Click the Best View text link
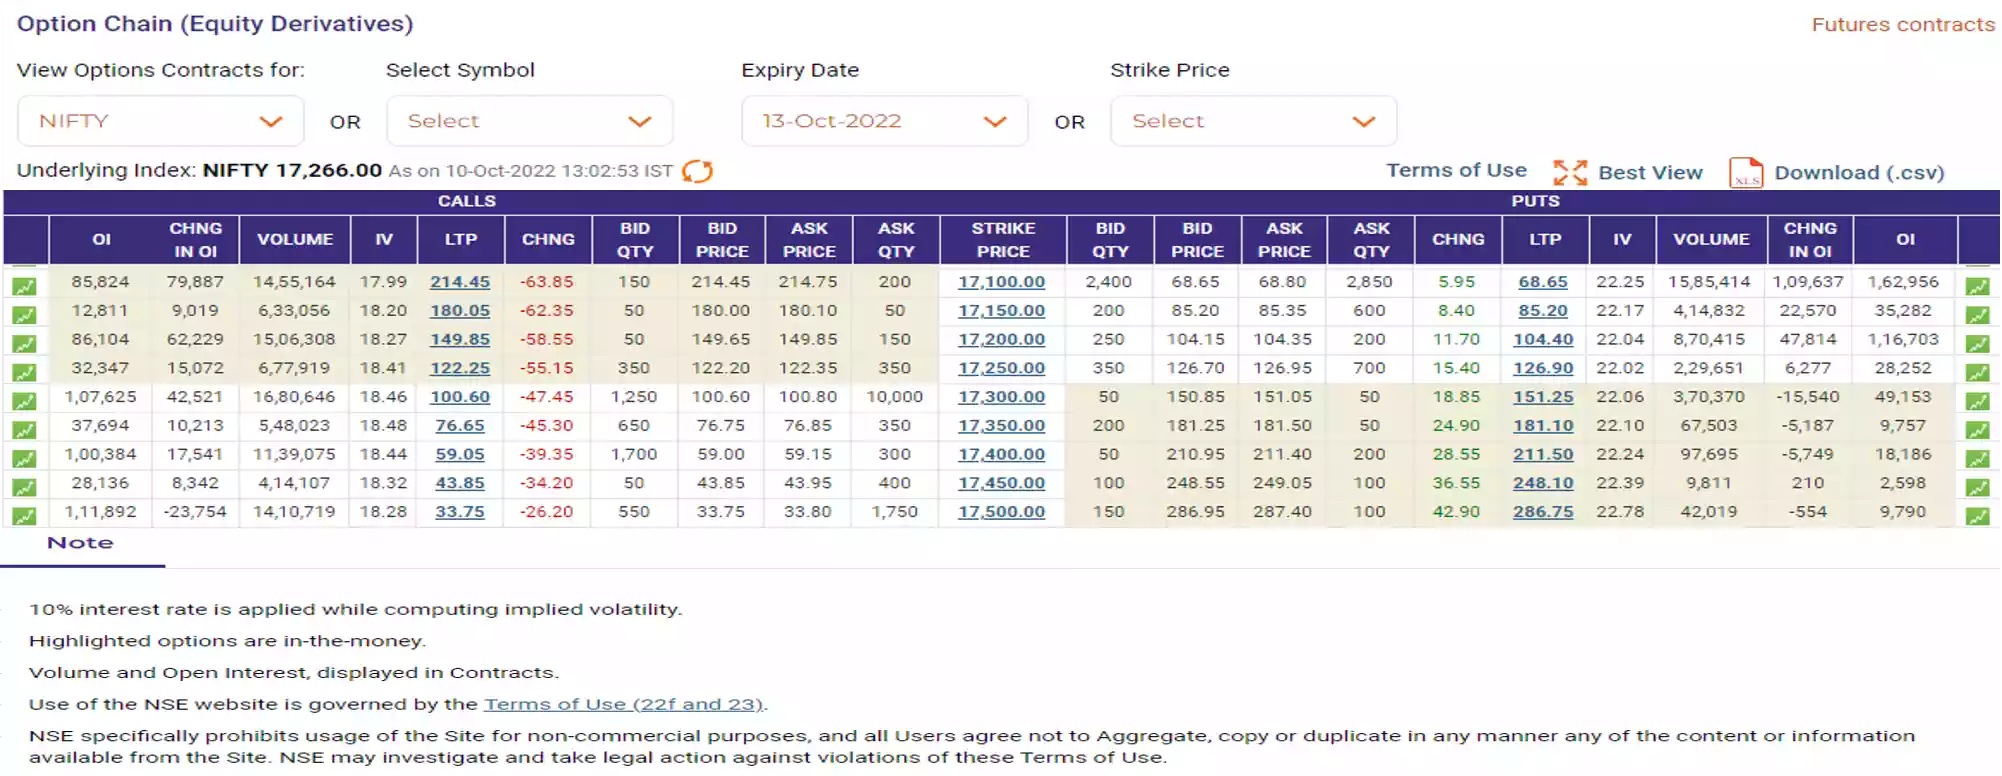 [x=1650, y=173]
